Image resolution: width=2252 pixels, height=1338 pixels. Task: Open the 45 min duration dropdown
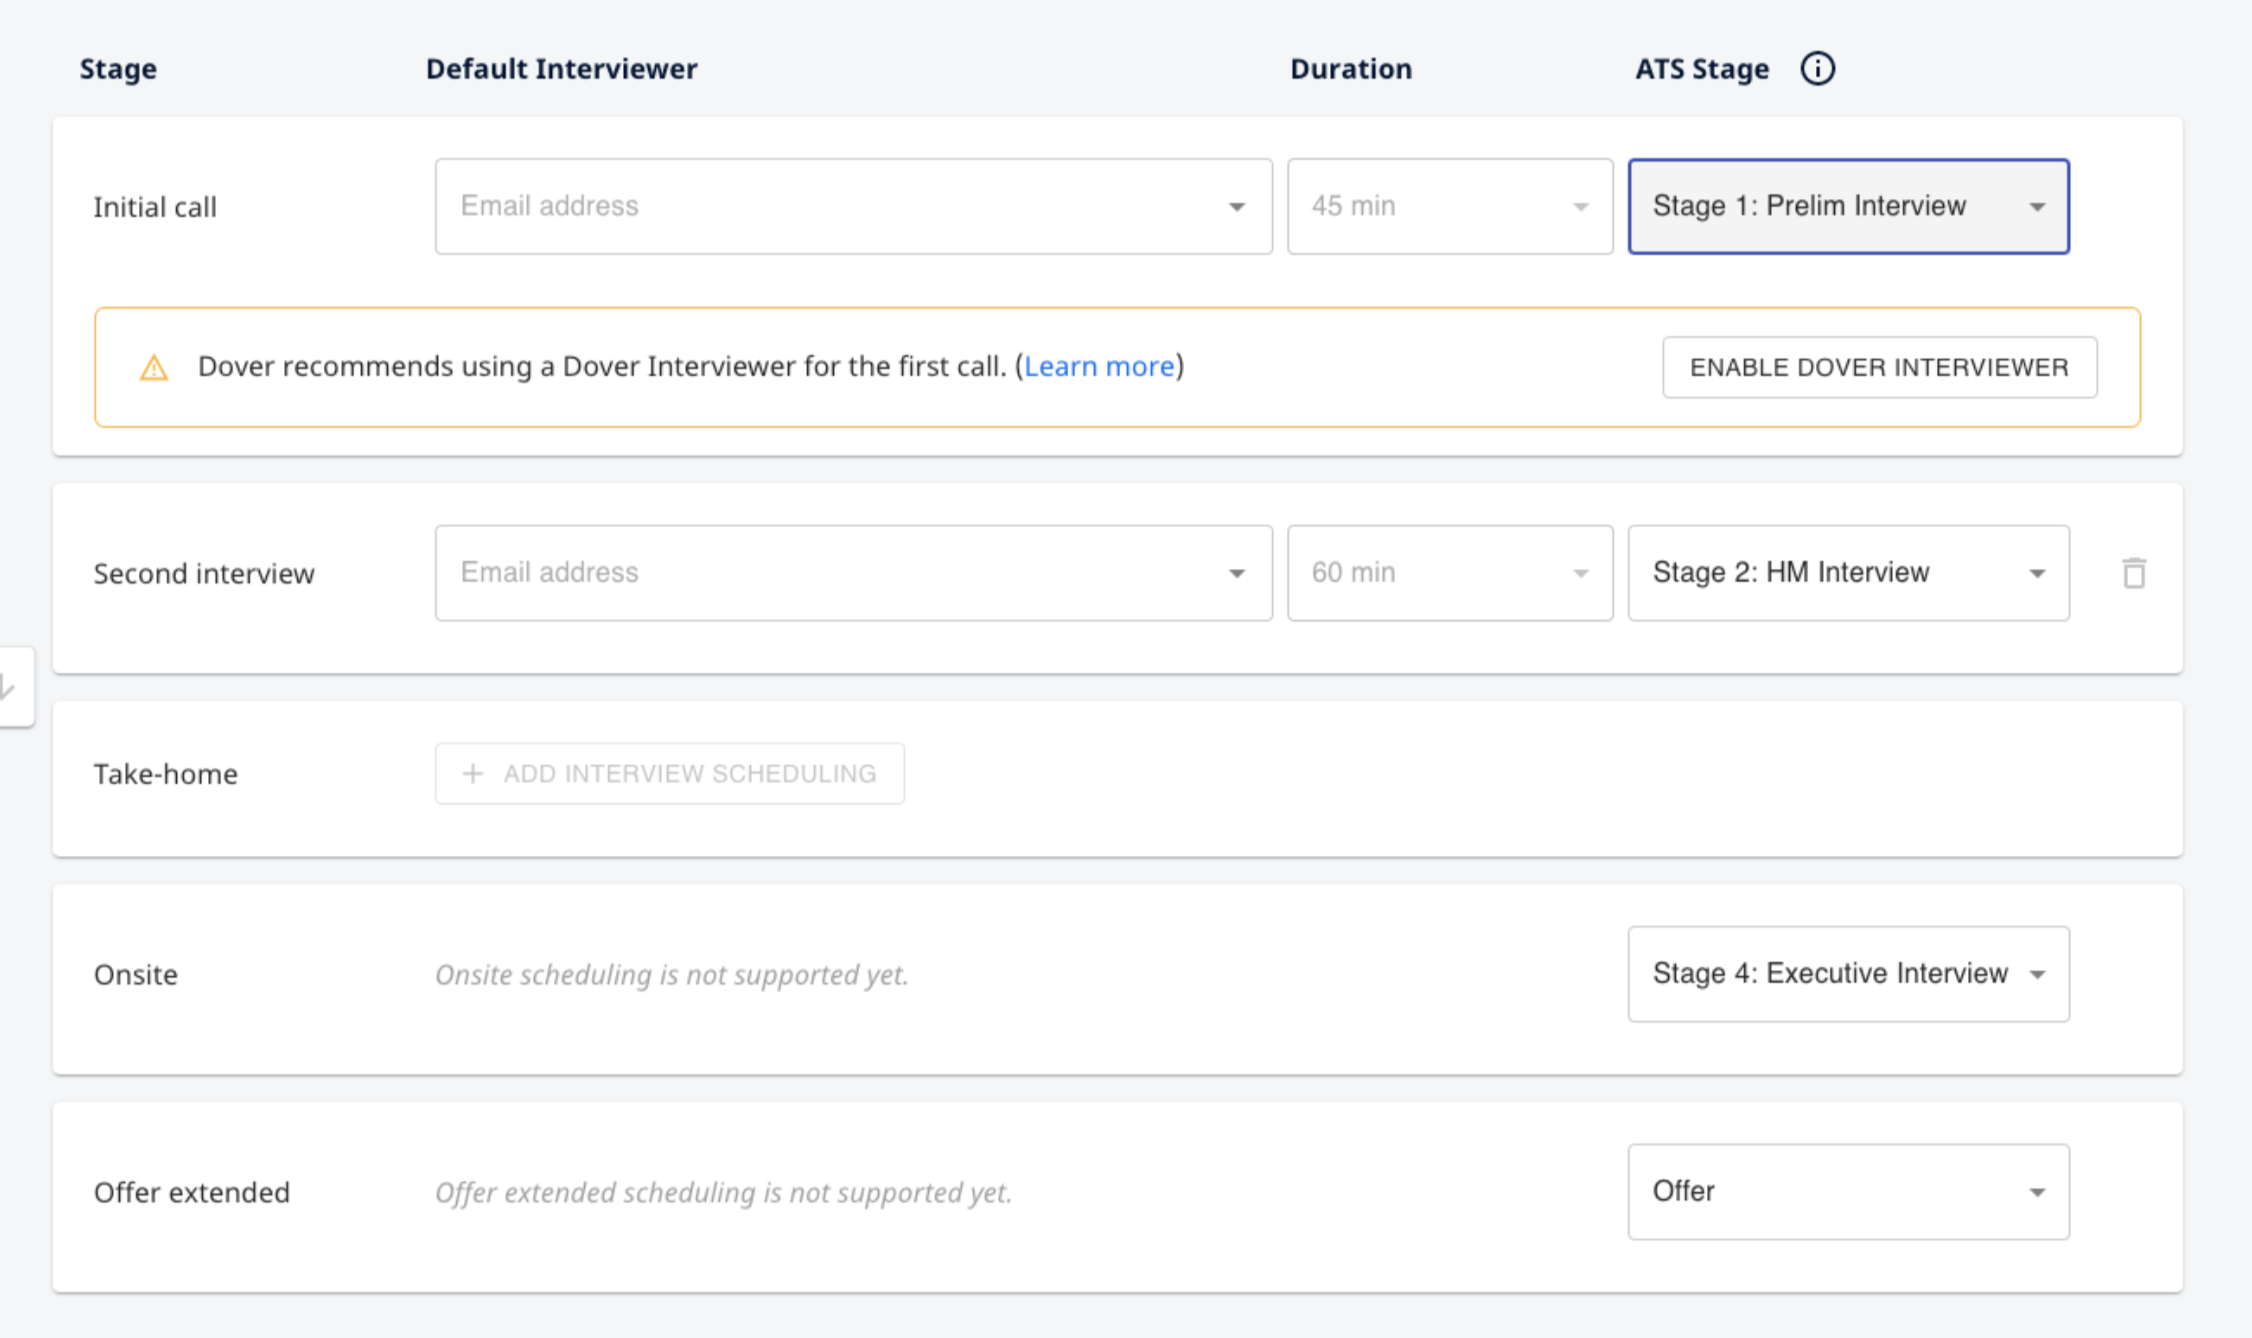(1449, 206)
